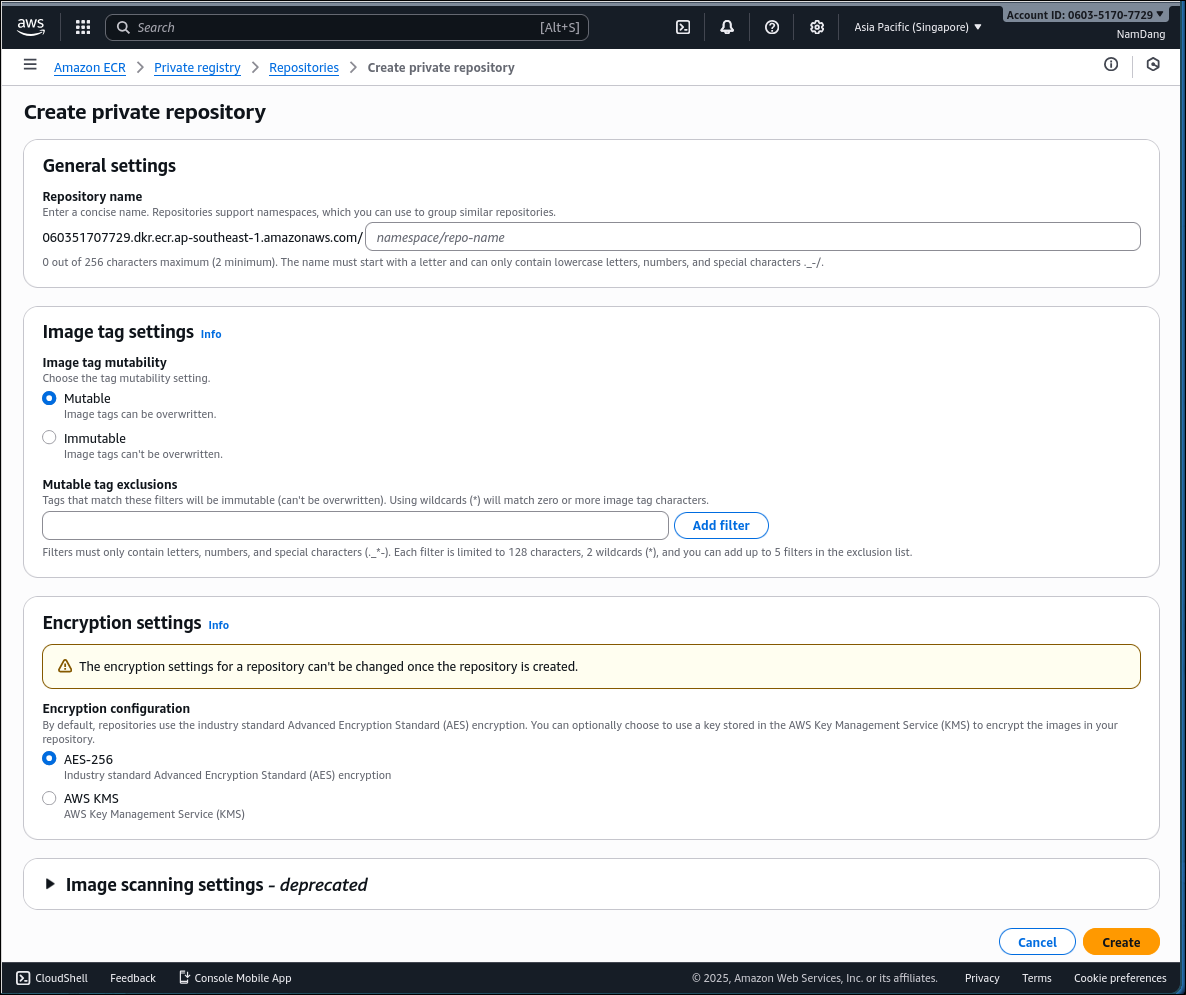Select the Immutable image tag option
This screenshot has width=1186, height=995.
click(49, 437)
